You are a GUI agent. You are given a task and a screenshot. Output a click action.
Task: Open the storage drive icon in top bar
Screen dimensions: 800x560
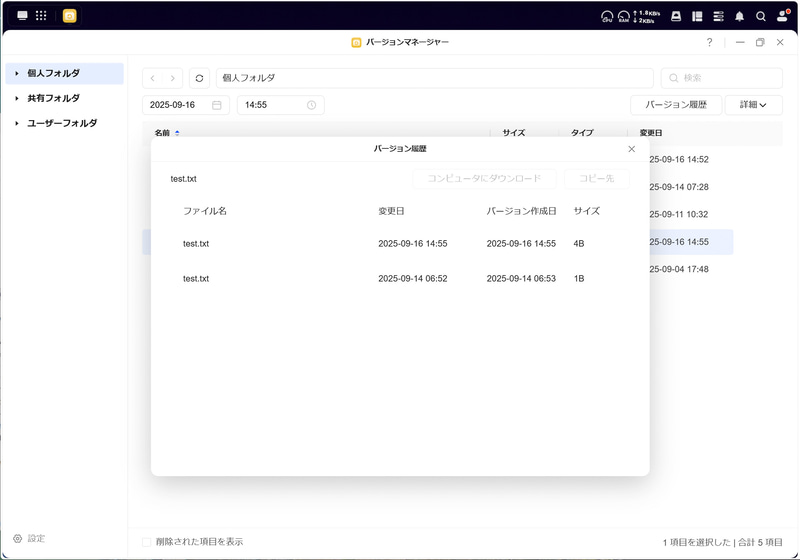point(676,16)
